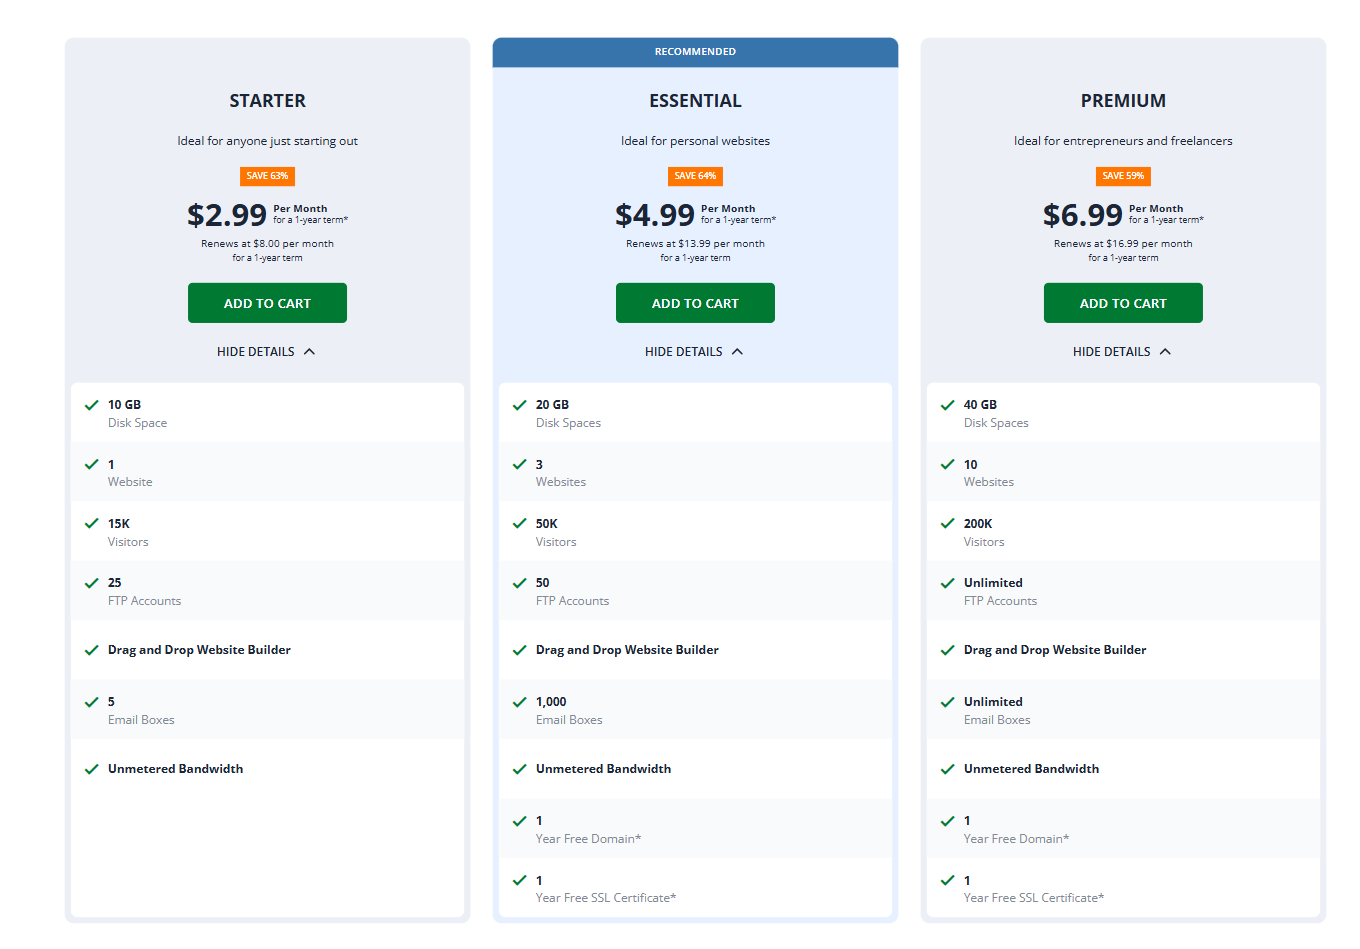
Task: Click the Save 63% orange badge
Action: click(x=267, y=176)
